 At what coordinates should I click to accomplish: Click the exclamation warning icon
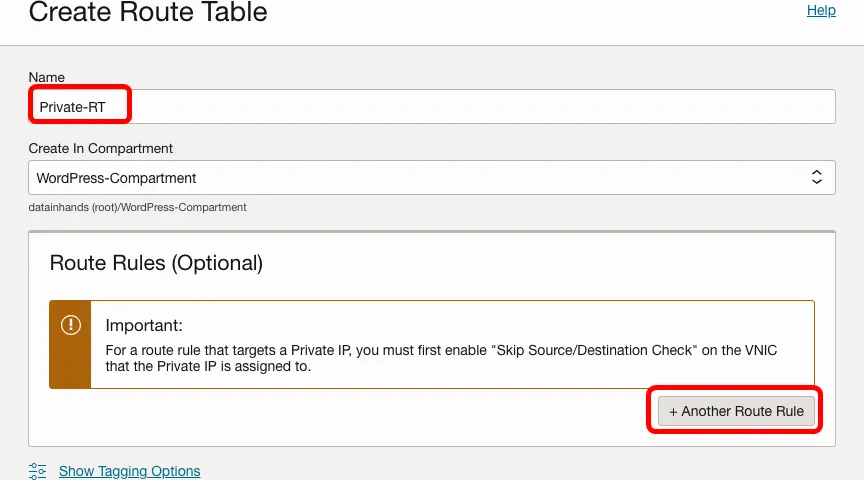(70, 326)
